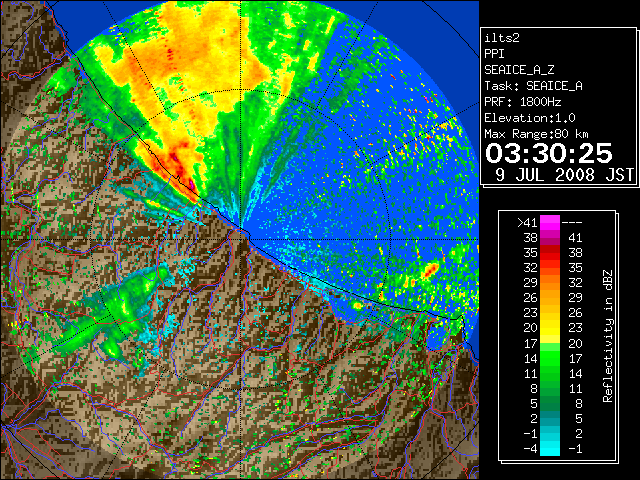Click the 'PPI' scan type text
The image size is (640, 480).
(494, 54)
